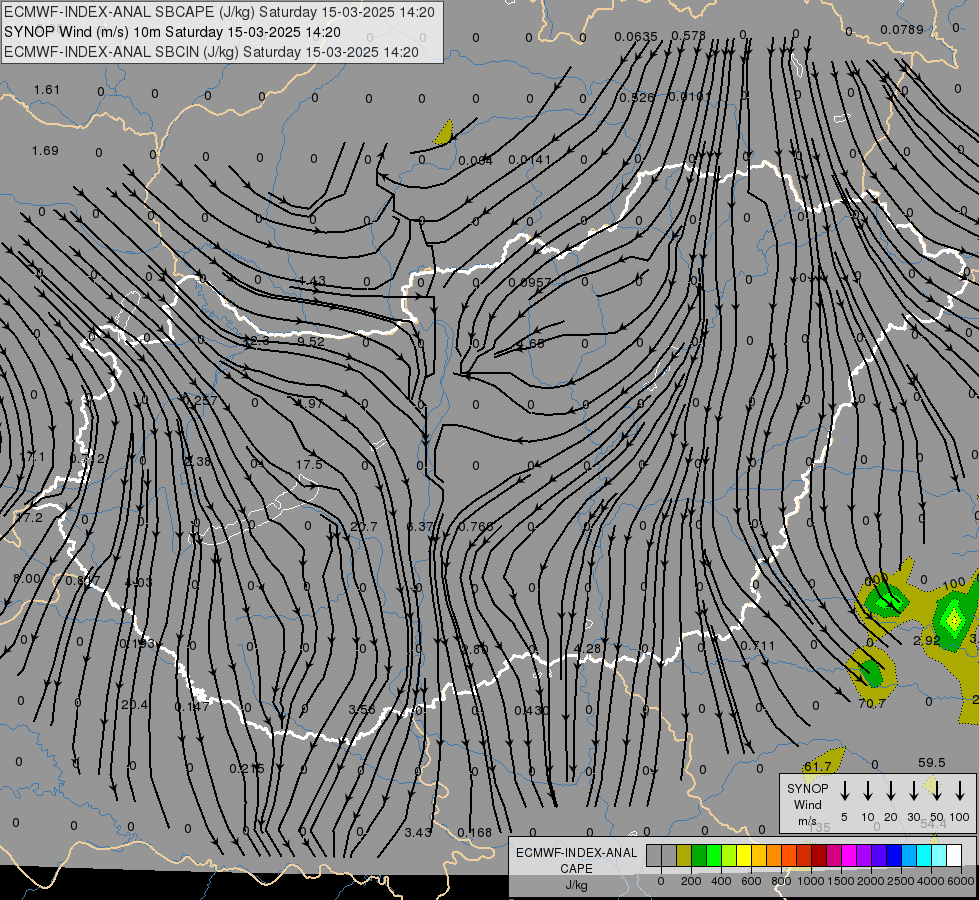Click the map value 1.61
979x900 pixels.
(47, 90)
